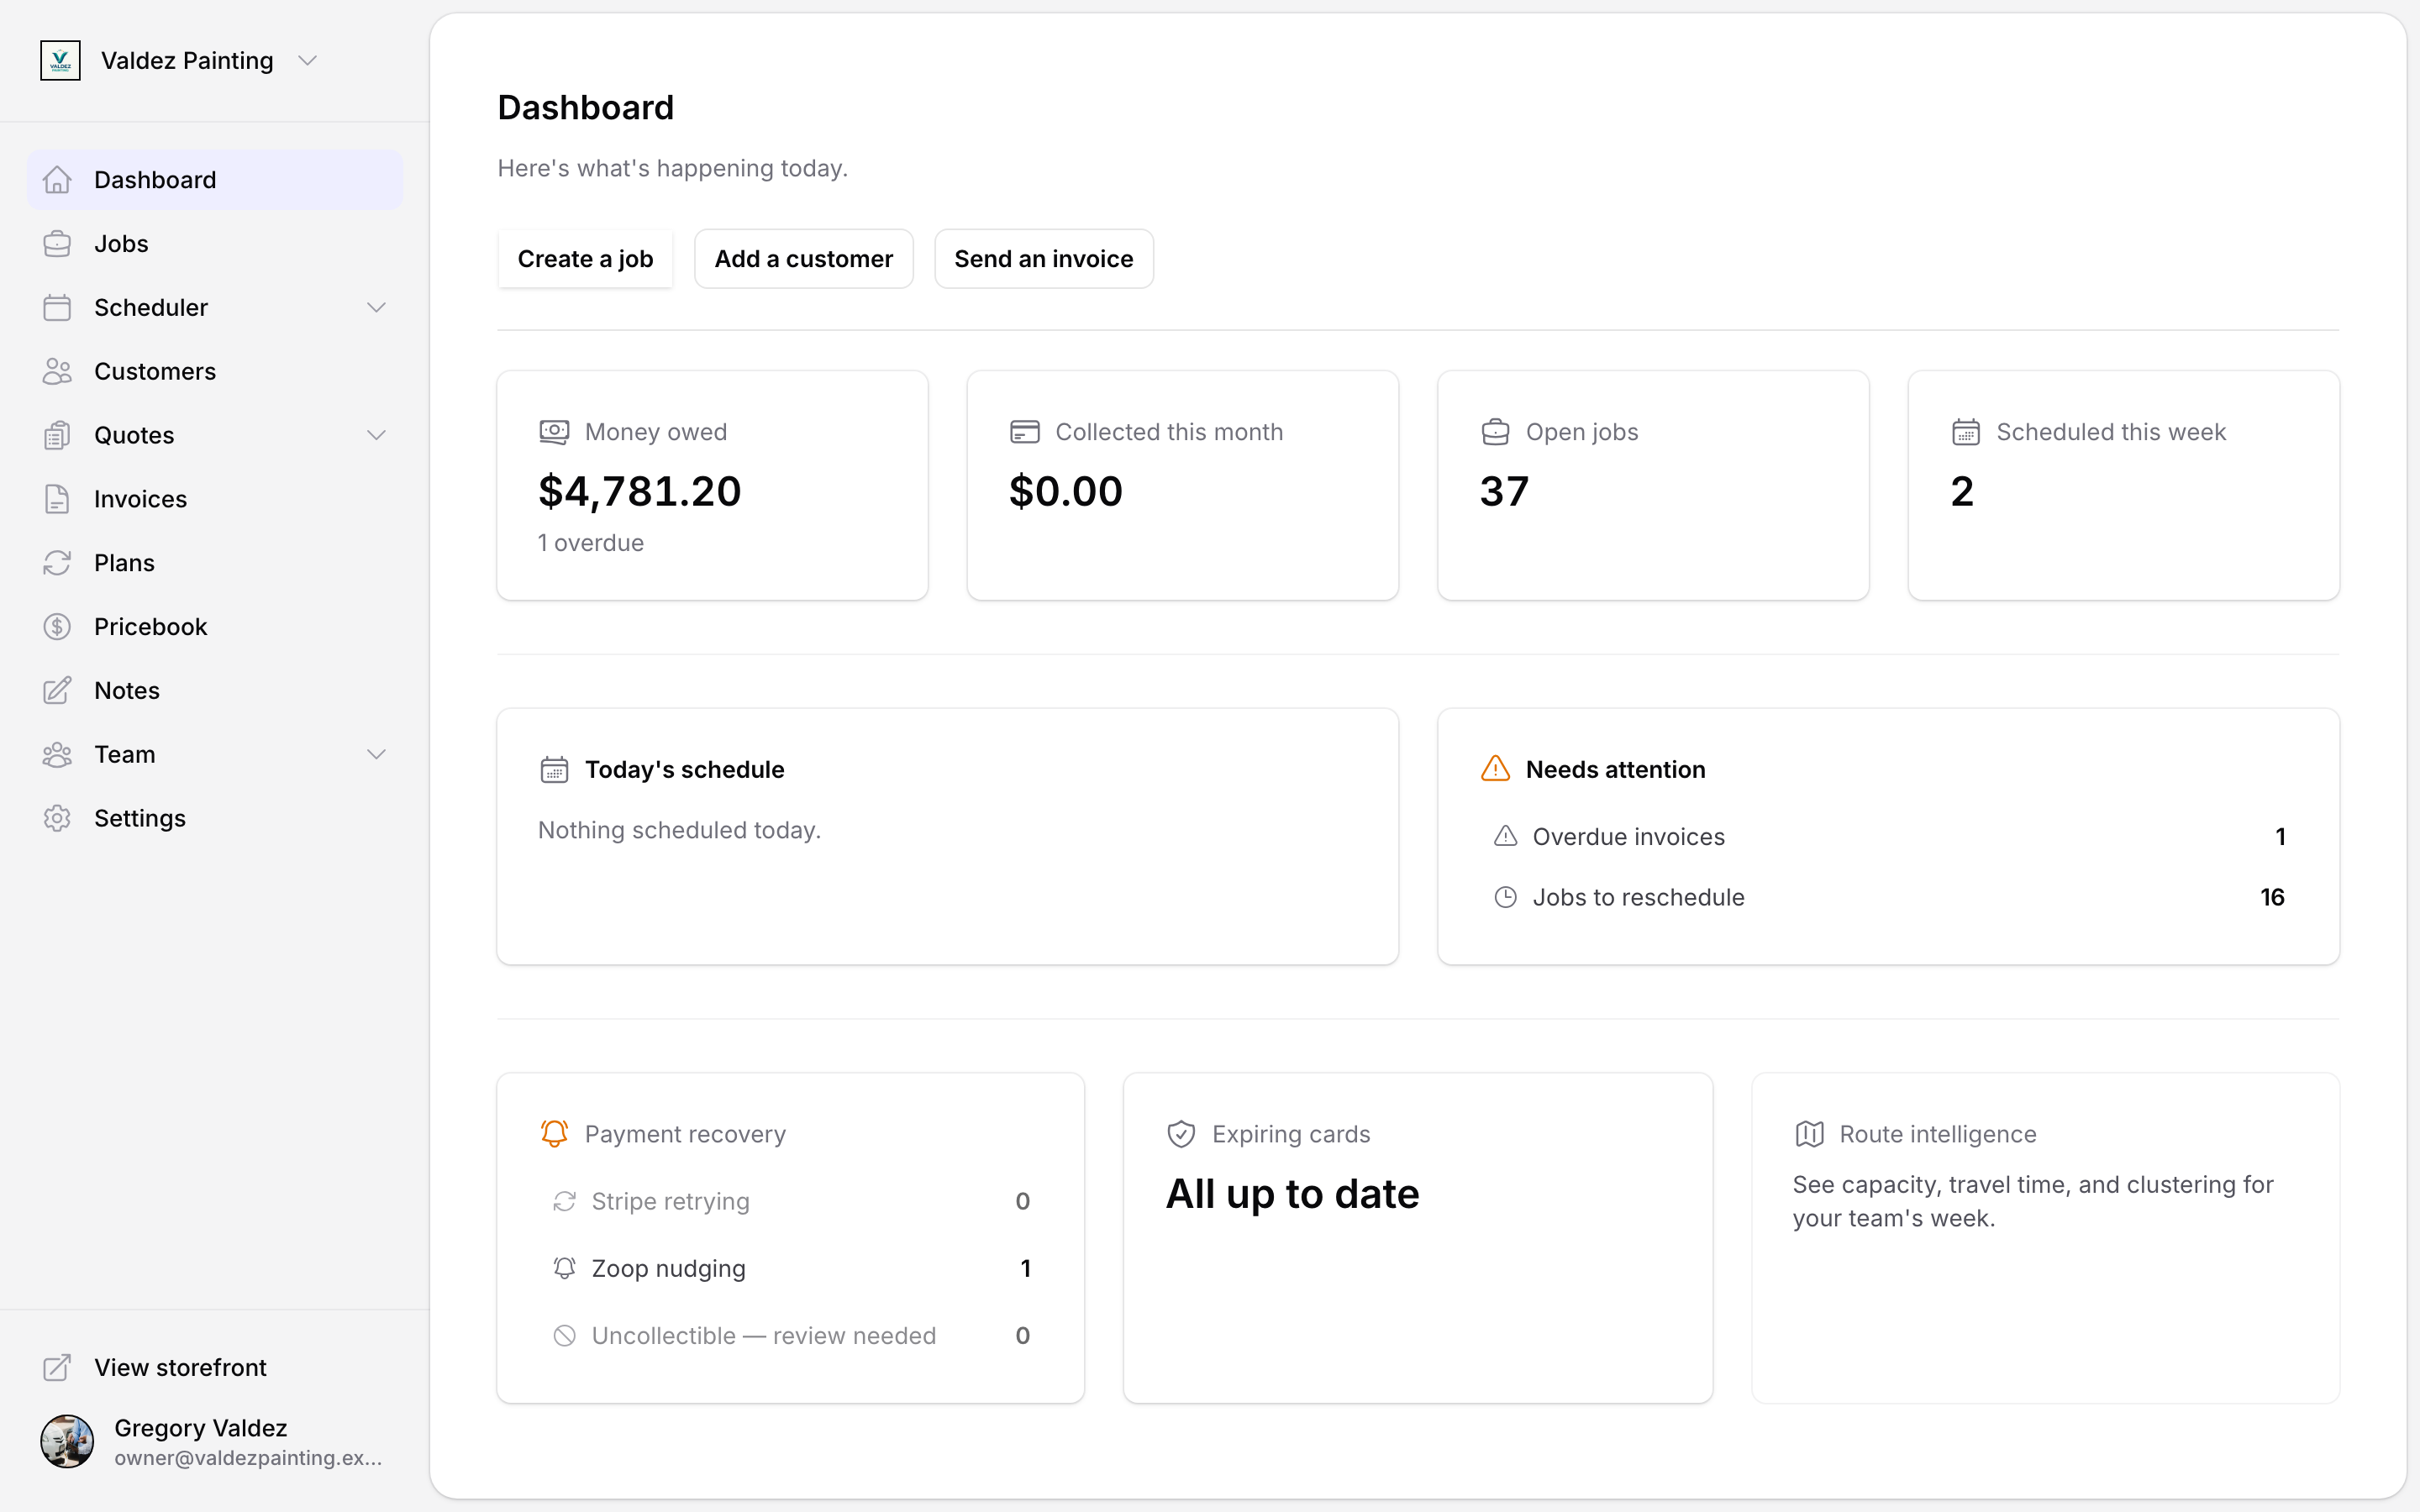Click the Zoop nudging bell icon
2420x1512 pixels.
[565, 1268]
